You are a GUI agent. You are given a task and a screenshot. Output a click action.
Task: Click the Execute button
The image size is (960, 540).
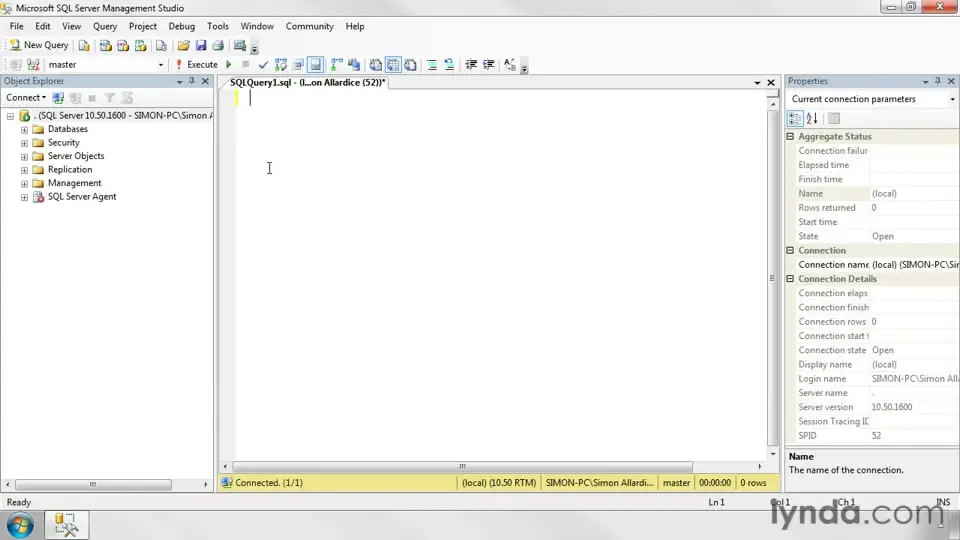(x=197, y=64)
